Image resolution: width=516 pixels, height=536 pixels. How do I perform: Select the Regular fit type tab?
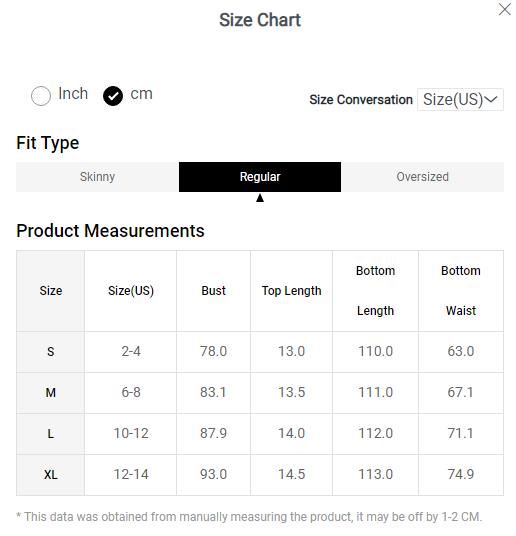tap(260, 177)
